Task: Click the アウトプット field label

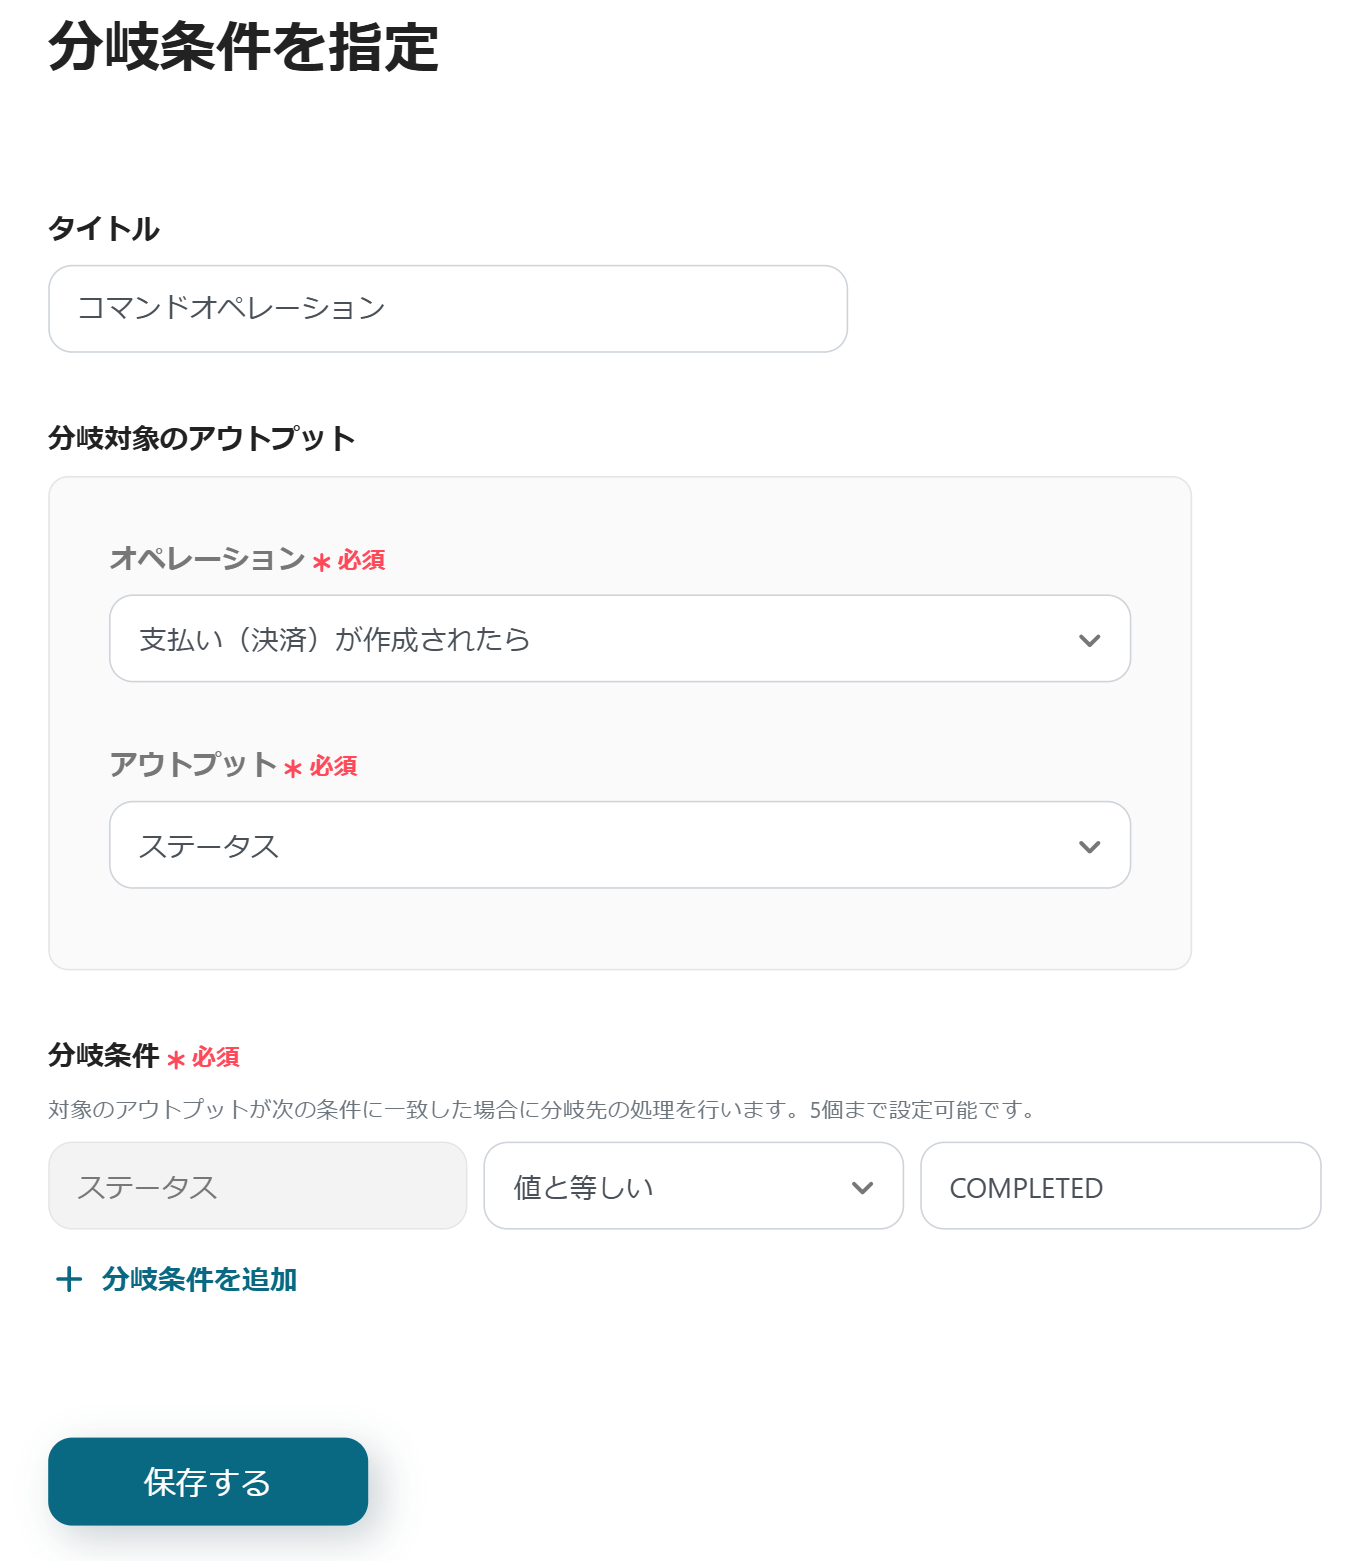Action: click(x=193, y=764)
